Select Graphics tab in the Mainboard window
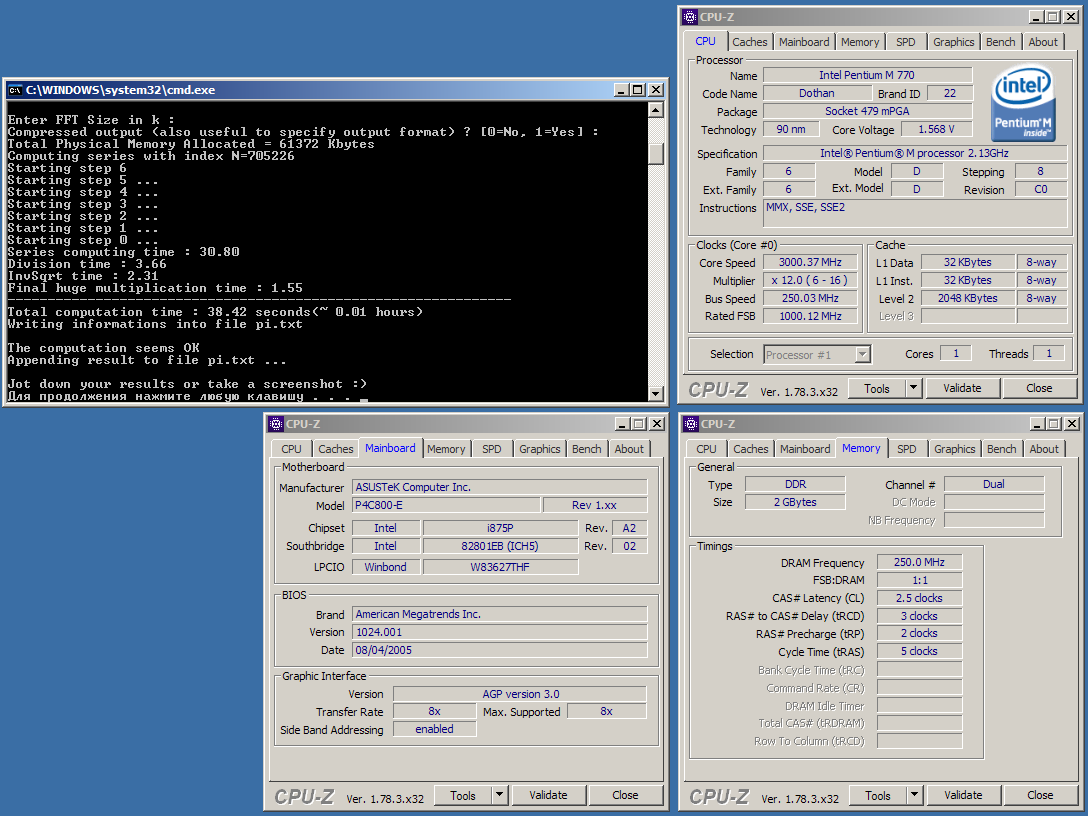Viewport: 1088px width, 816px height. pos(540,449)
